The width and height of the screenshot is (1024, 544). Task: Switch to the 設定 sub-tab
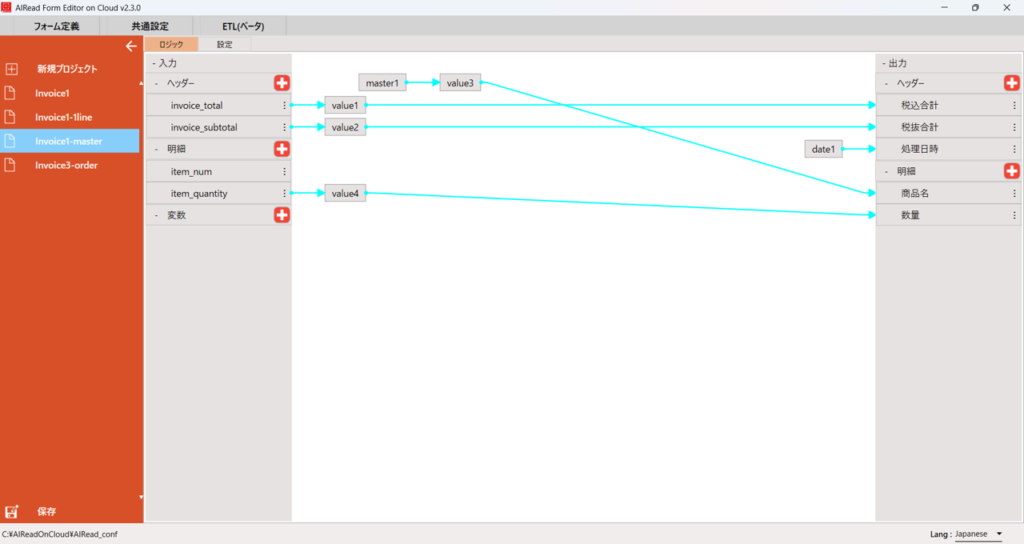coord(224,44)
